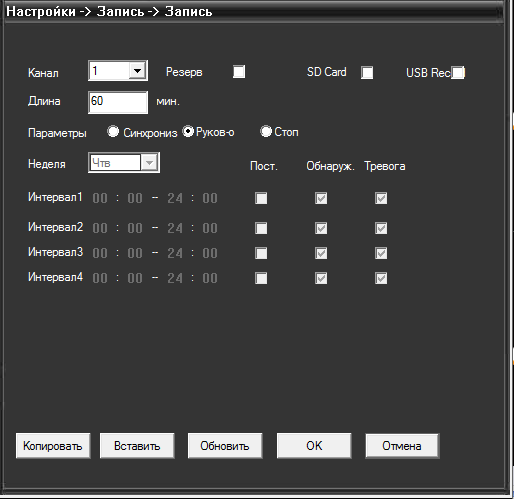Viewport: 514px width, 499px height.
Task: Confirm settings with the OK button
Action: 314,446
